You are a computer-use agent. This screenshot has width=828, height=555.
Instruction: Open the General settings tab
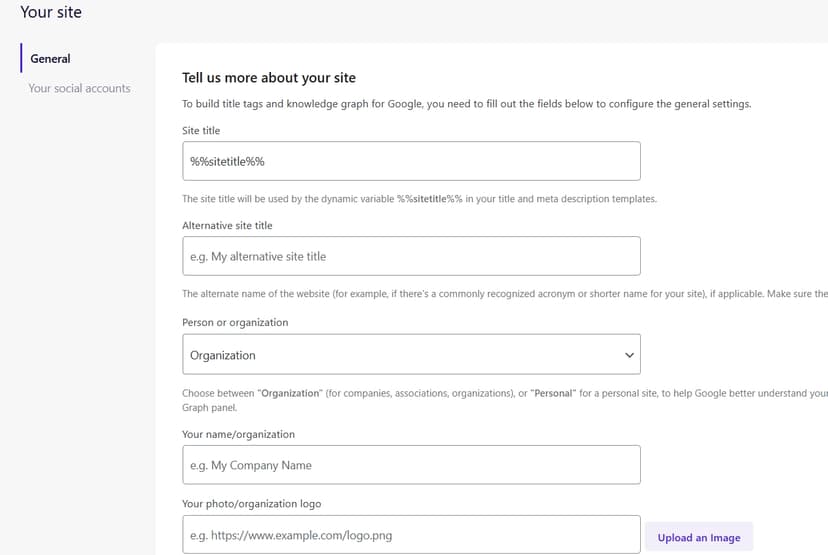[50, 59]
